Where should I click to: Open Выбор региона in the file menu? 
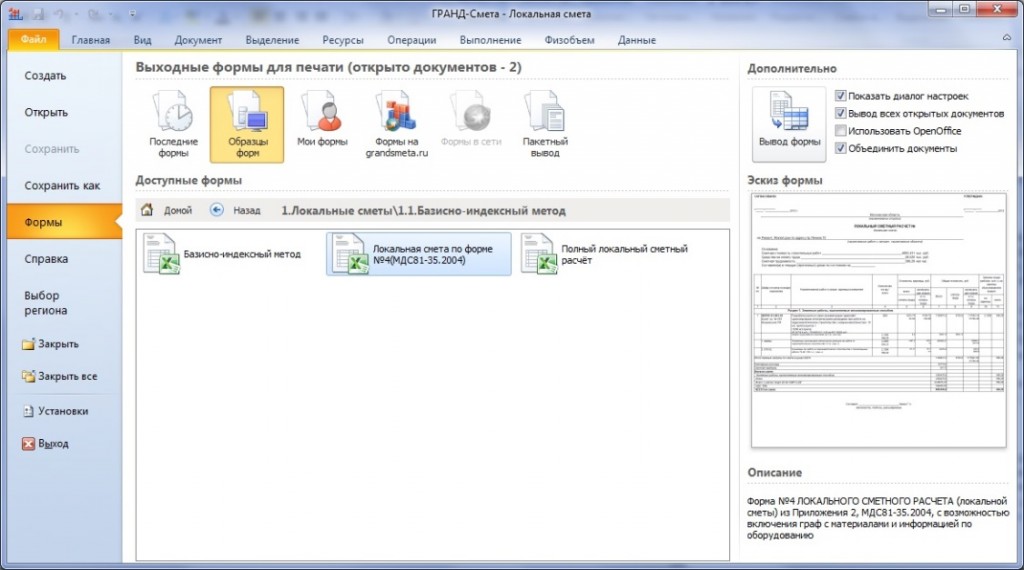65,303
